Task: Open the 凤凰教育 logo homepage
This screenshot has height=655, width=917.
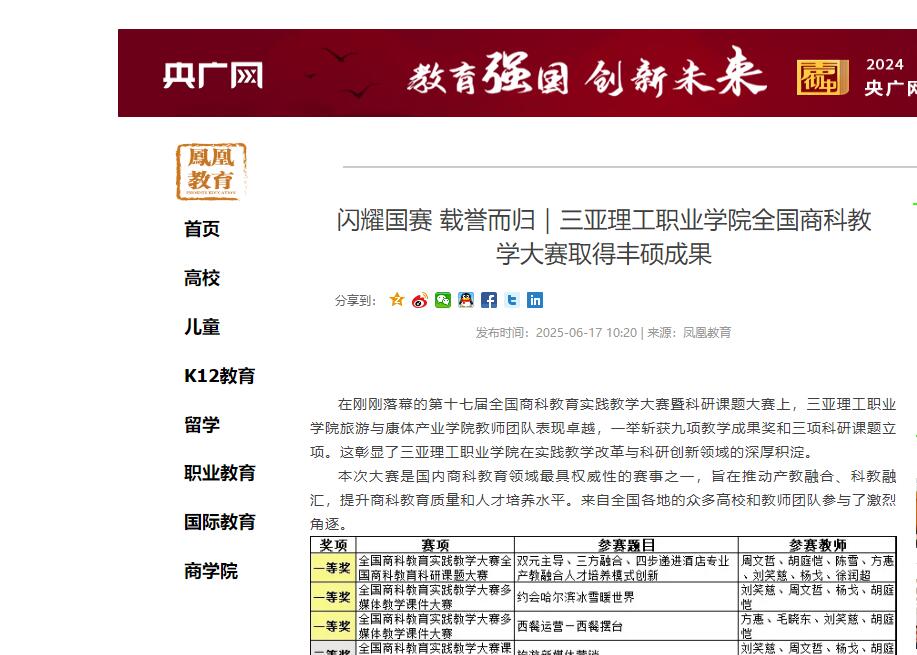Action: [209, 171]
